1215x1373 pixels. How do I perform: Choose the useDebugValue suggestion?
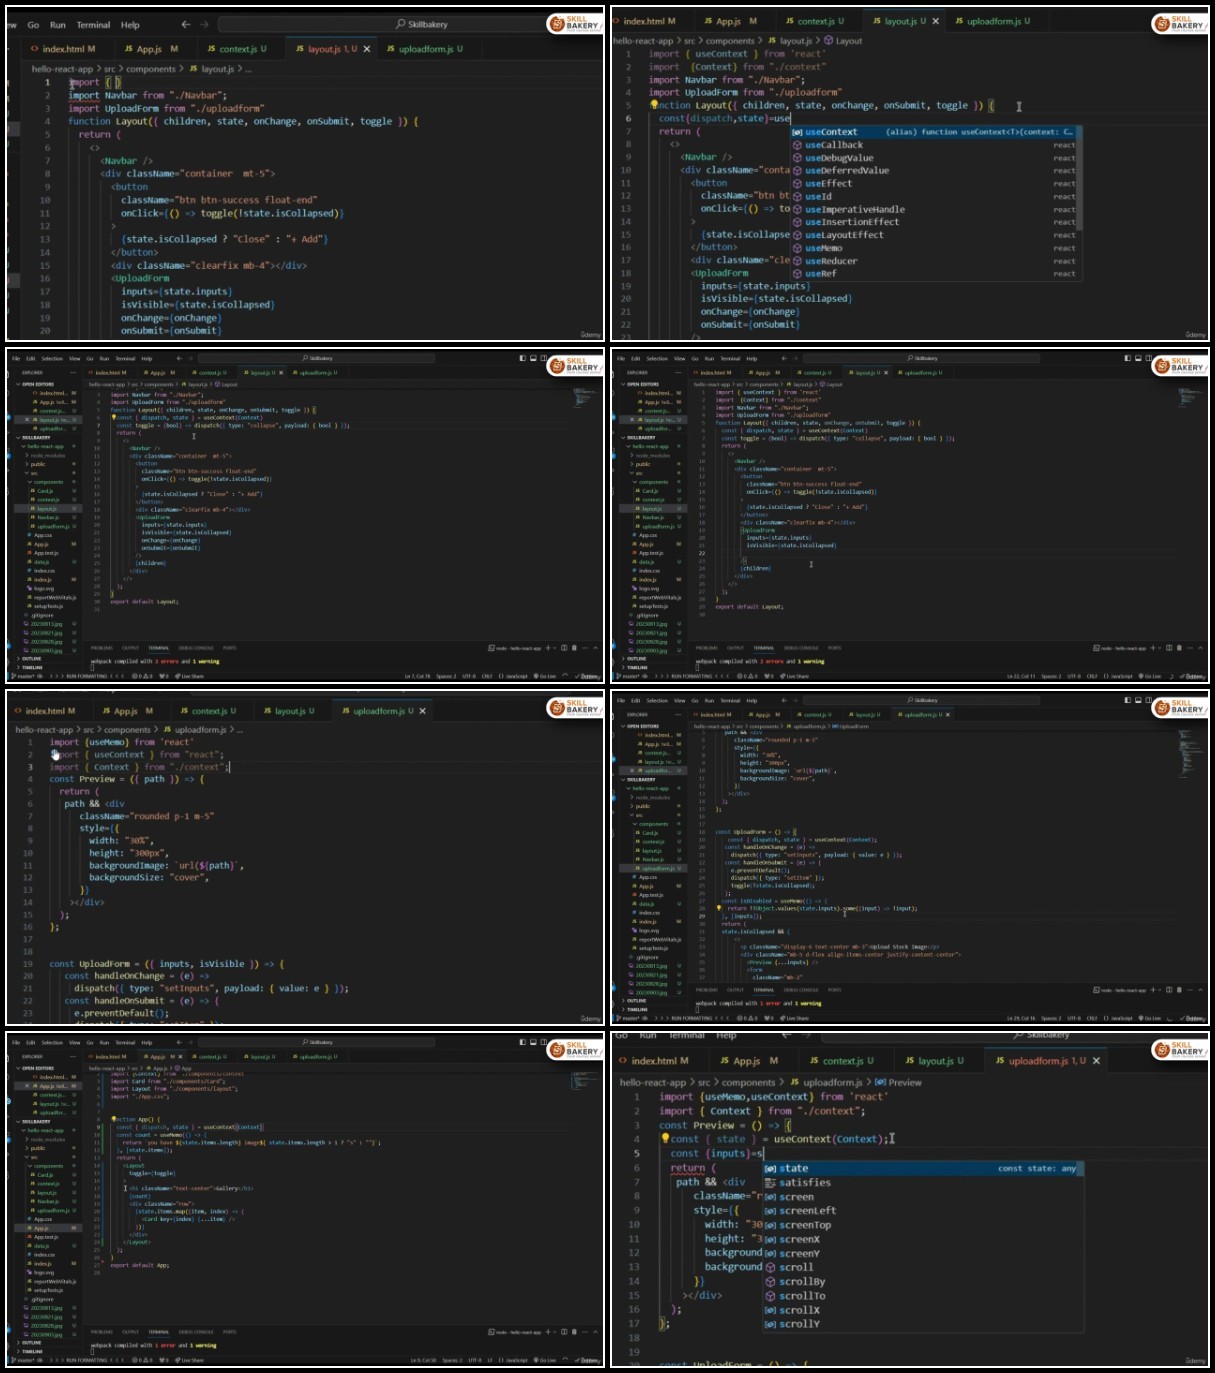[934, 158]
